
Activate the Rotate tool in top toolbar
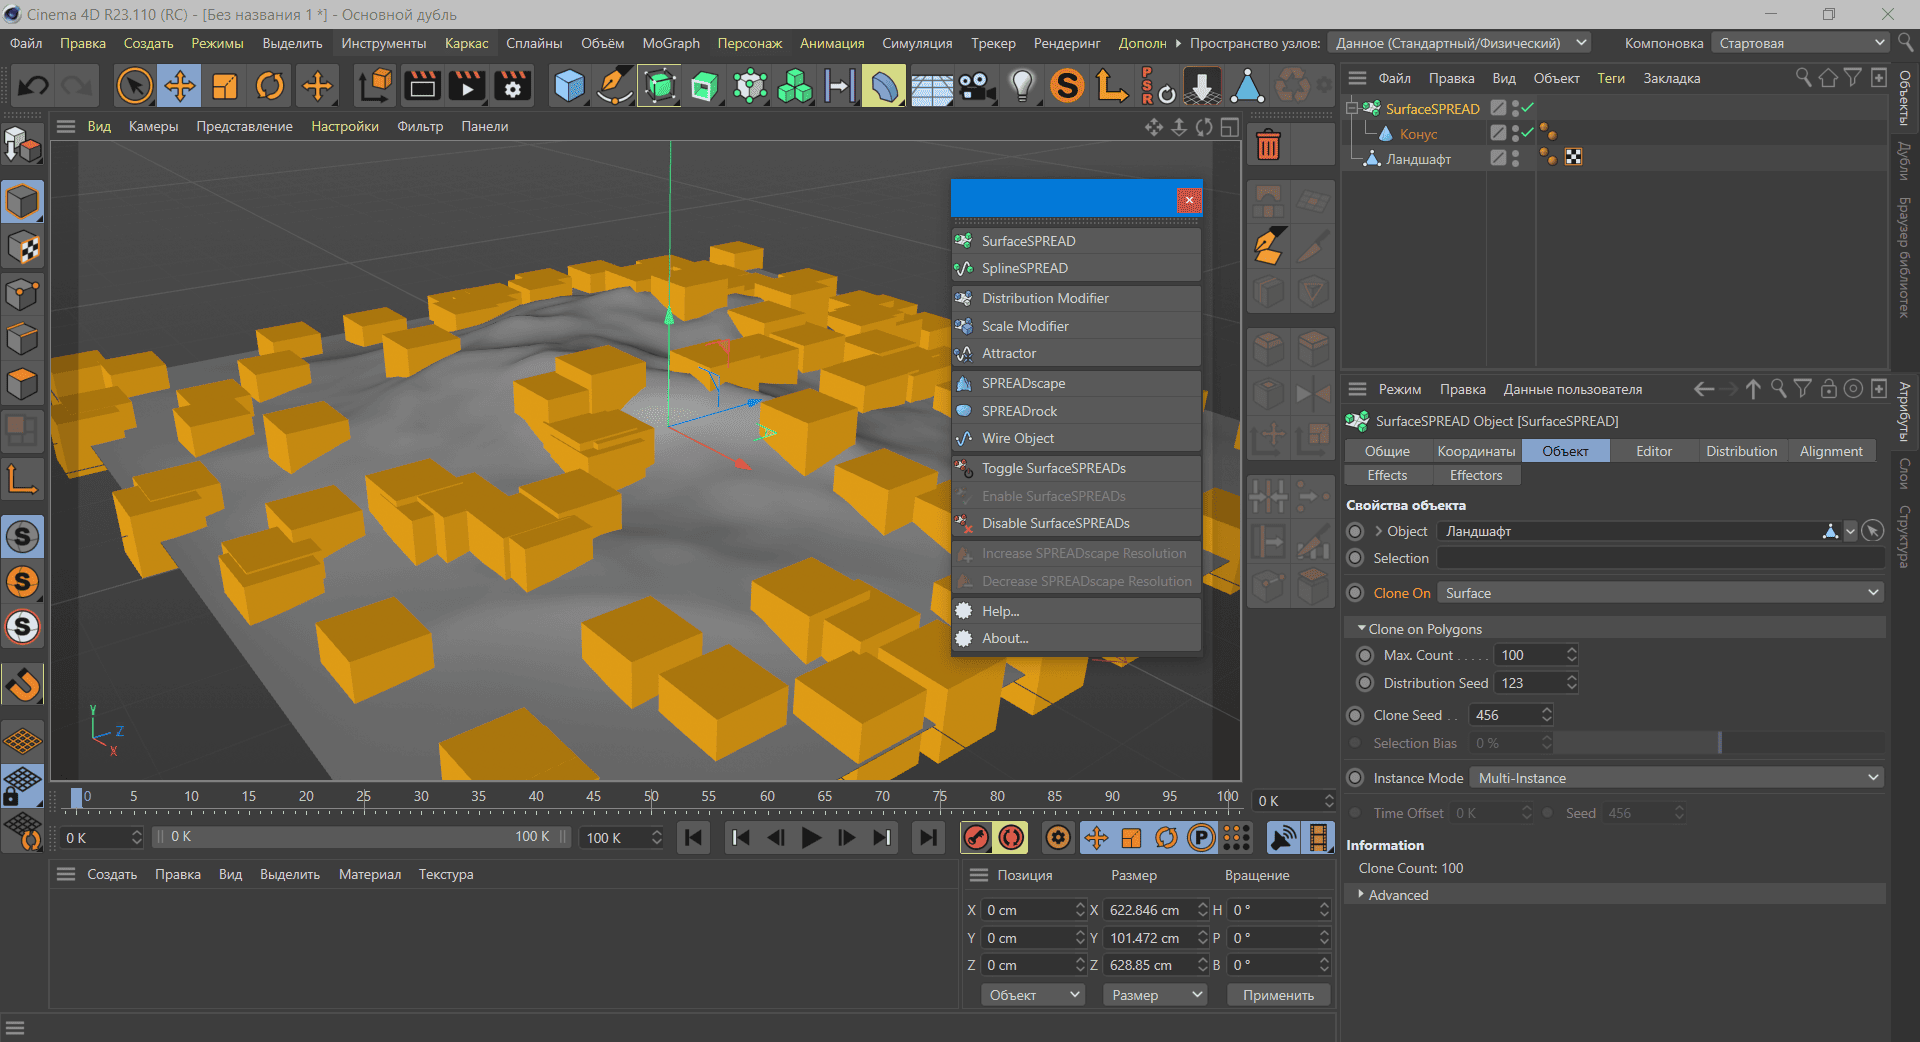[270, 86]
